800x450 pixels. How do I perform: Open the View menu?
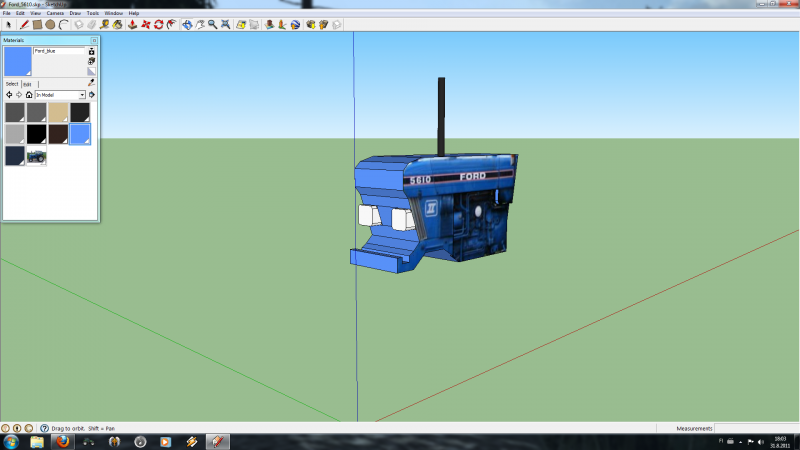(36, 13)
